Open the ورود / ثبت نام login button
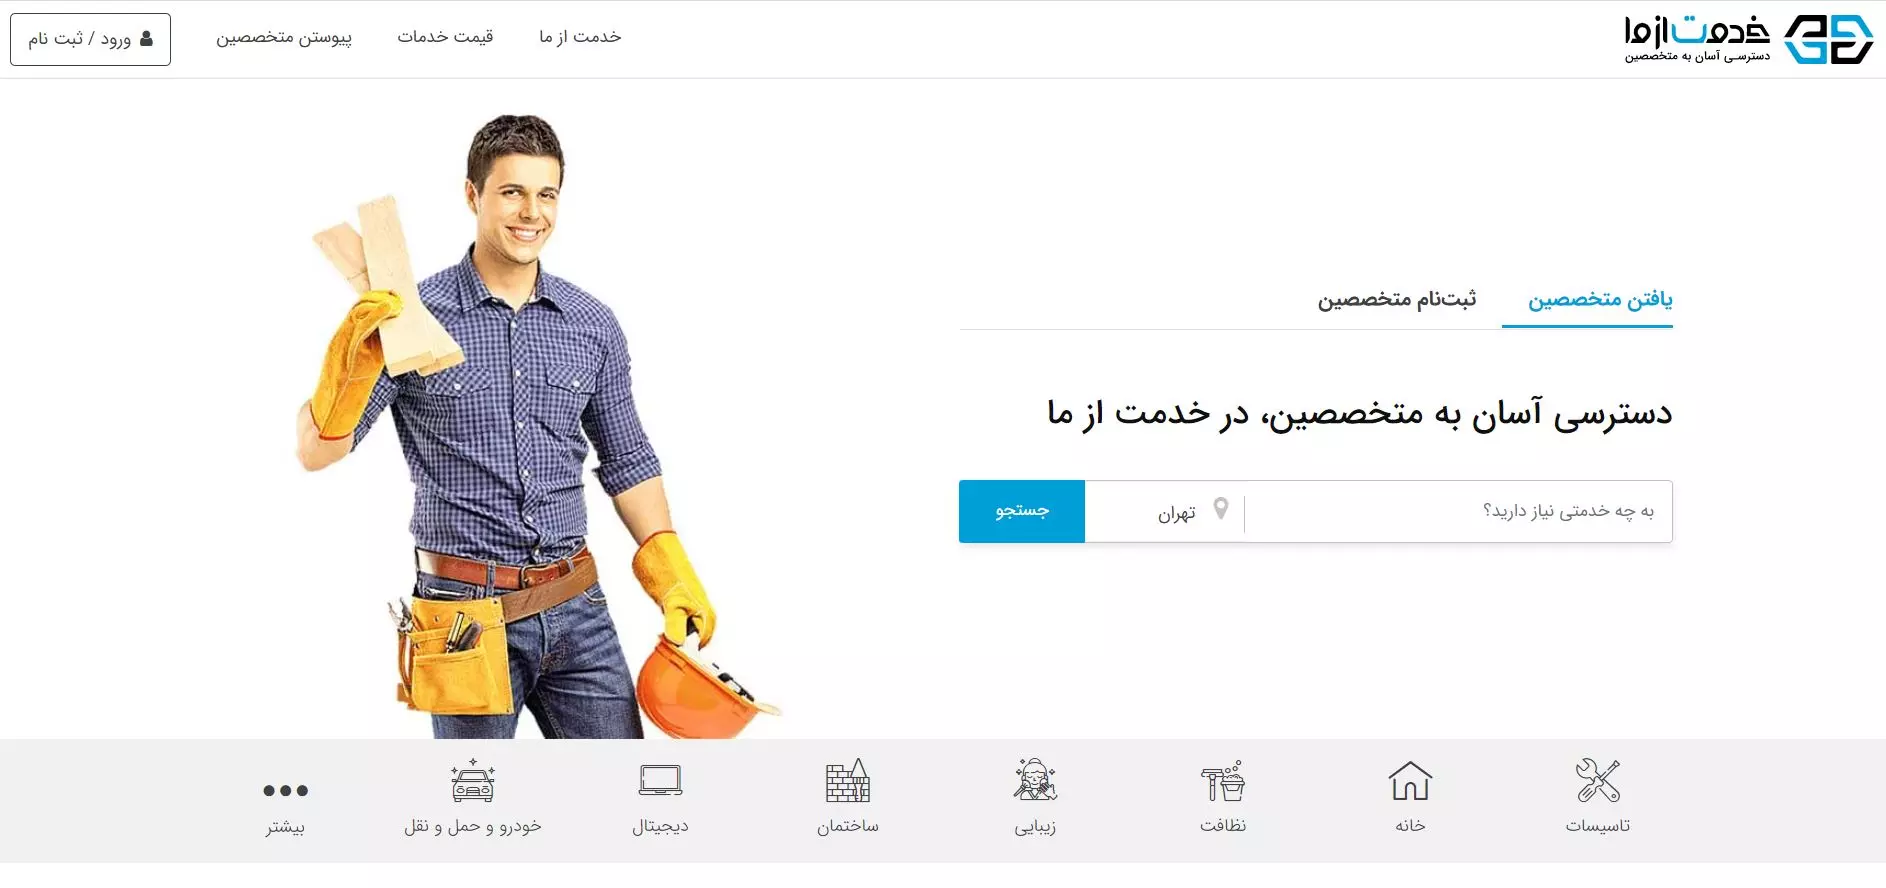This screenshot has height=888, width=1886. [x=90, y=39]
